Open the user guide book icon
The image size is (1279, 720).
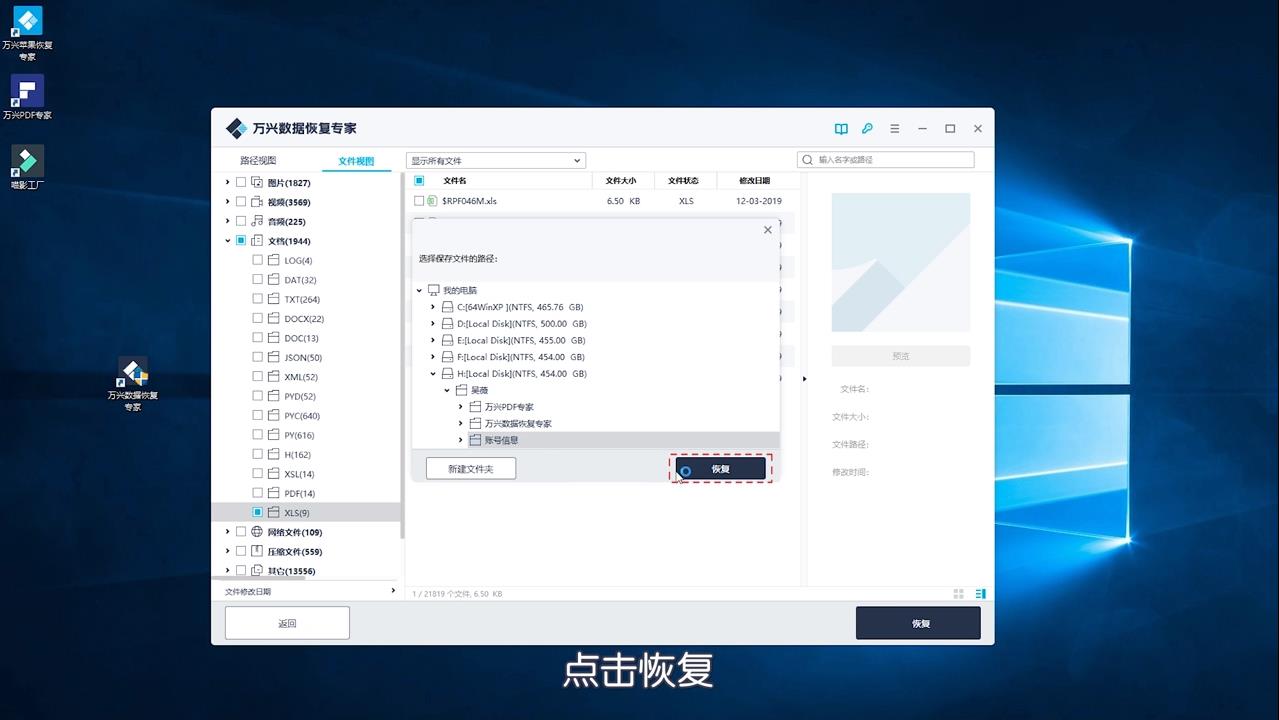point(841,129)
